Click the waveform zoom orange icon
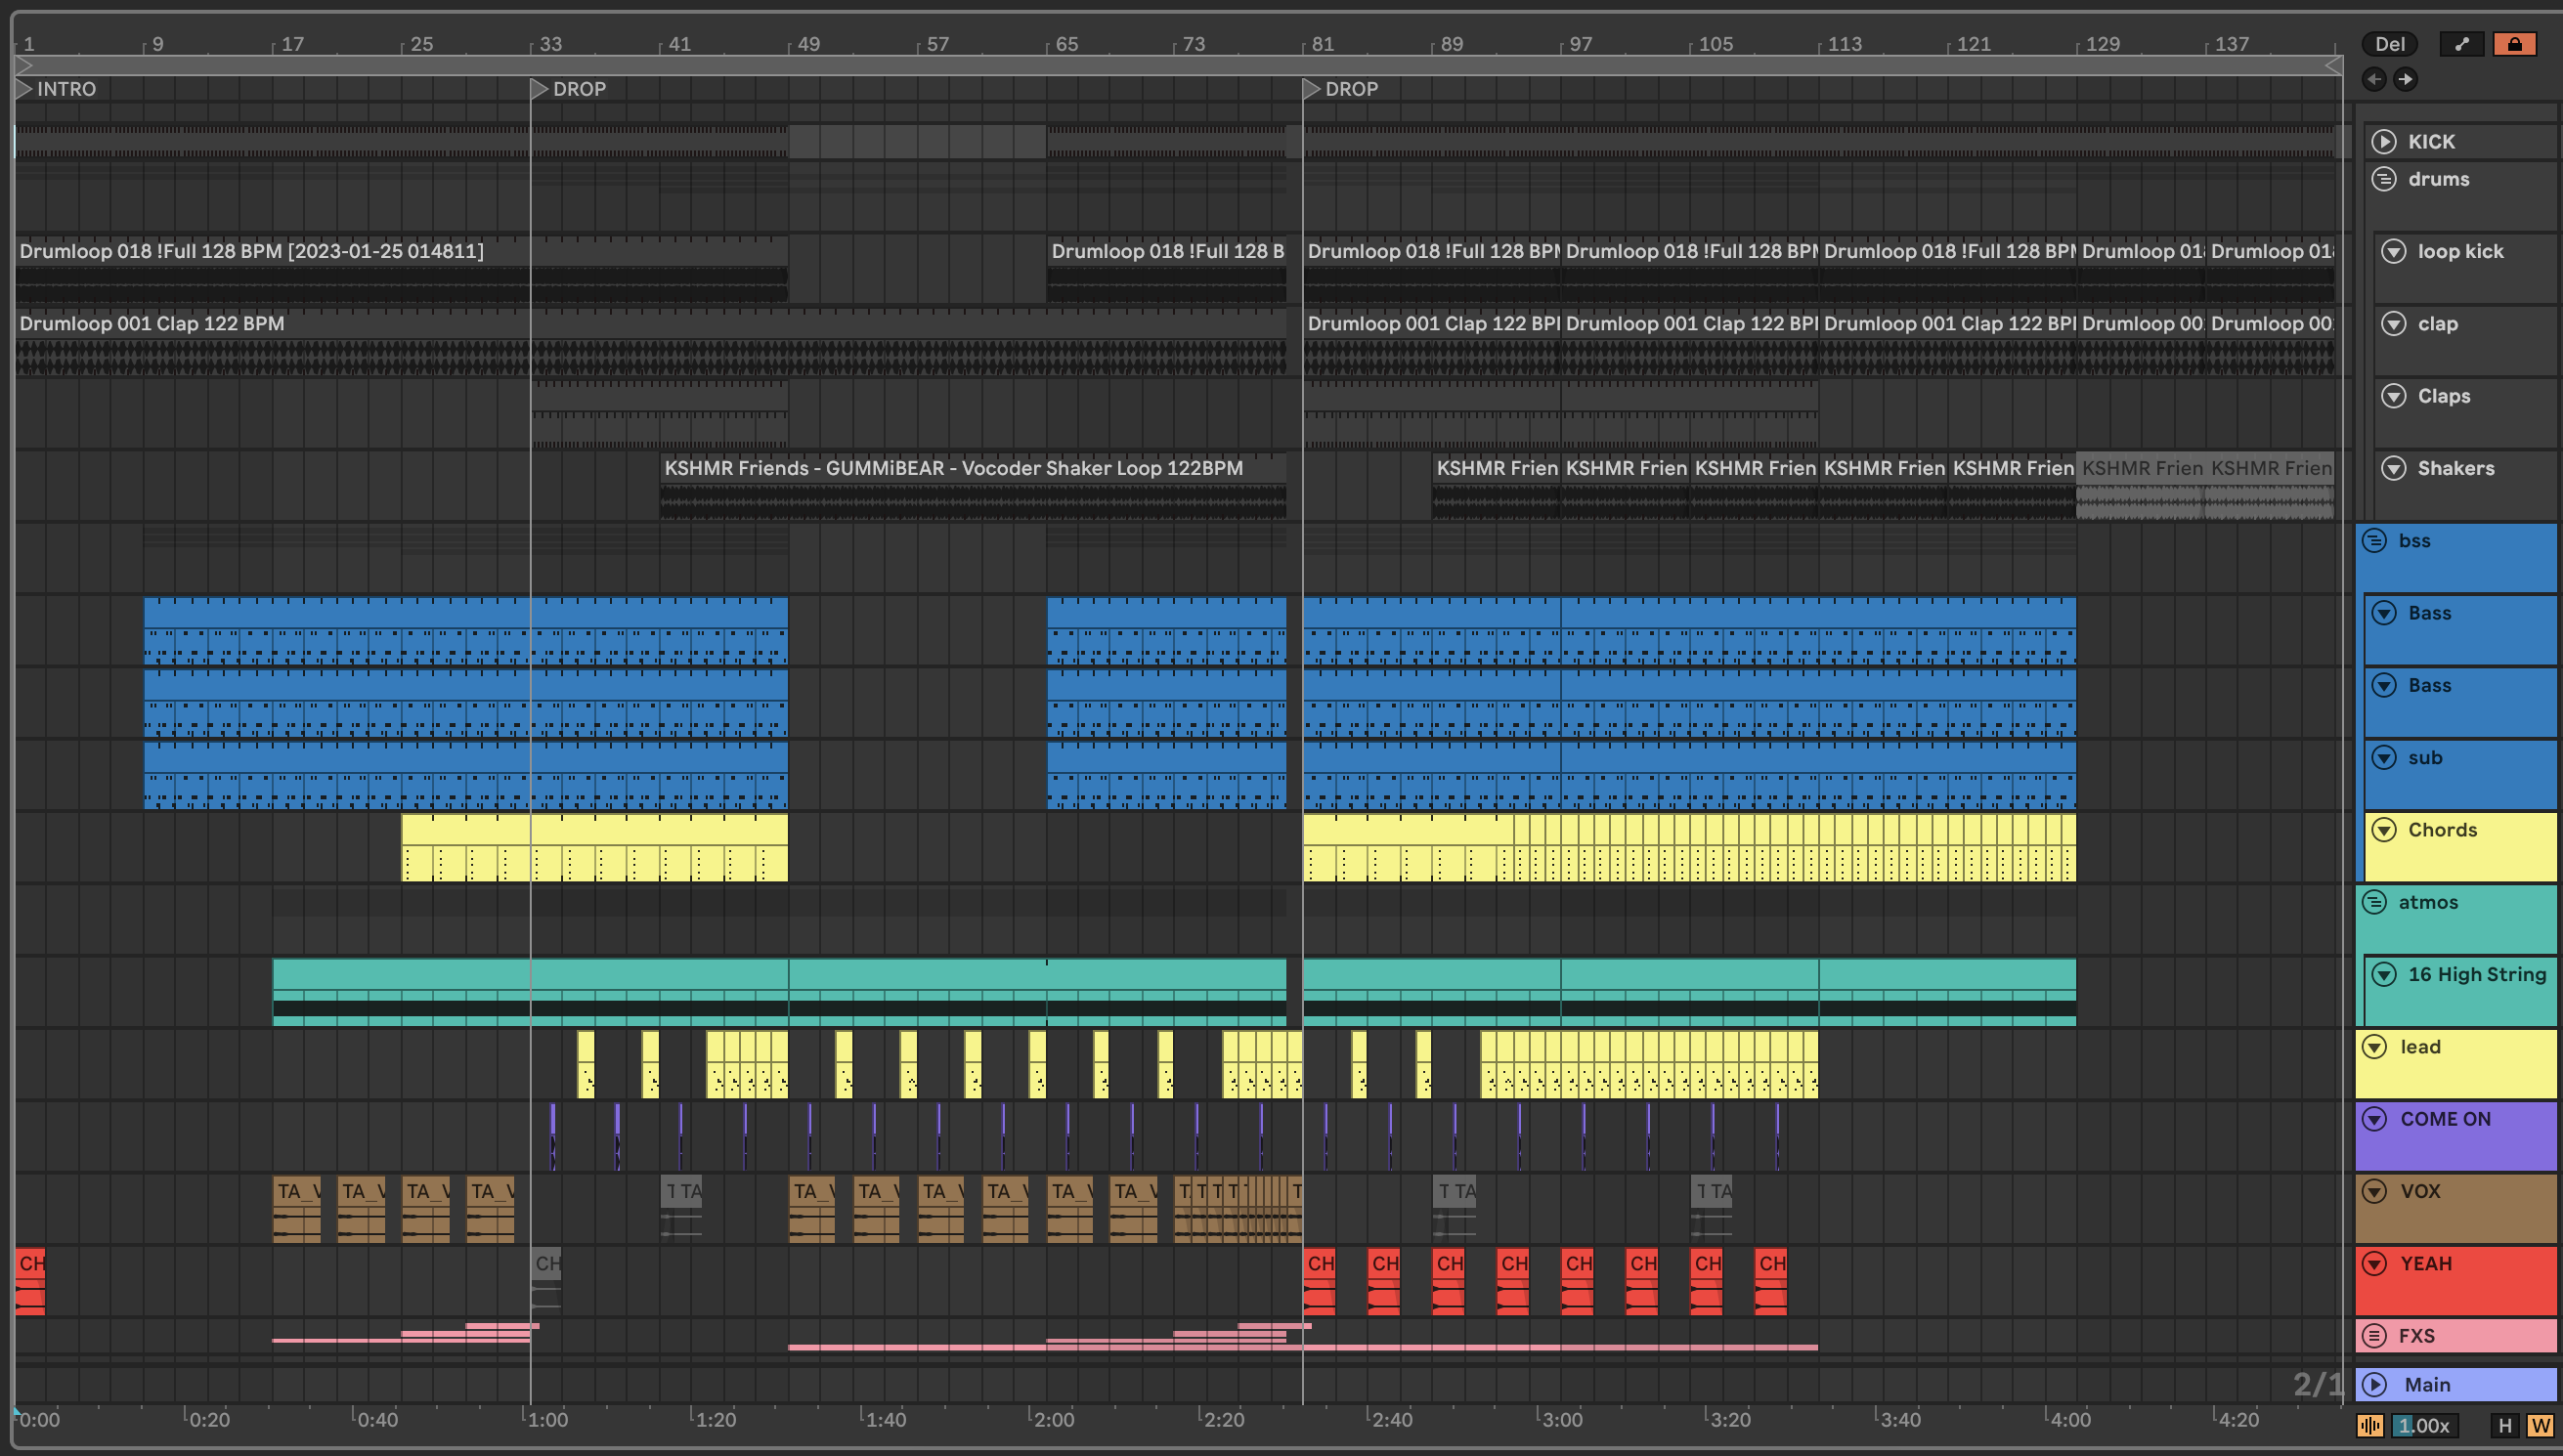The image size is (2563, 1456). click(x=2369, y=1426)
